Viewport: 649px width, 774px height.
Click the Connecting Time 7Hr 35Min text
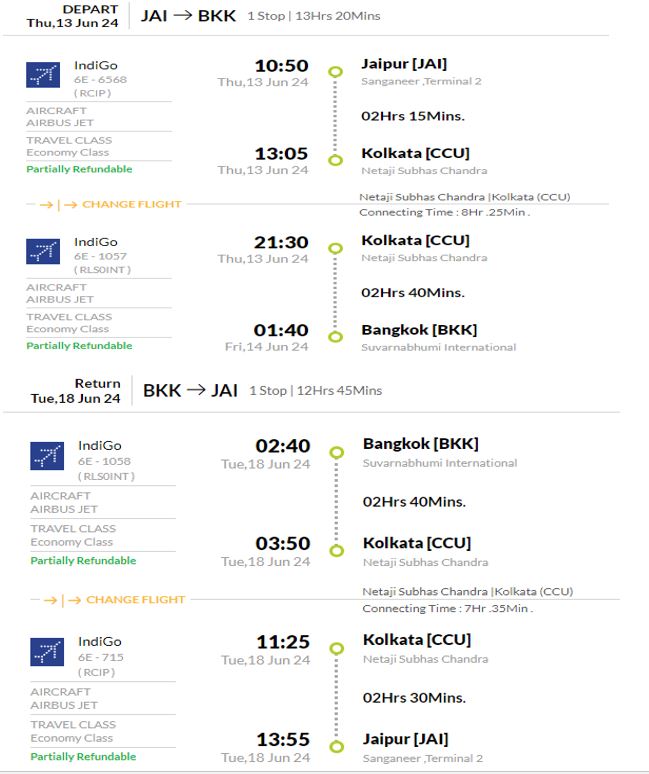pos(448,609)
